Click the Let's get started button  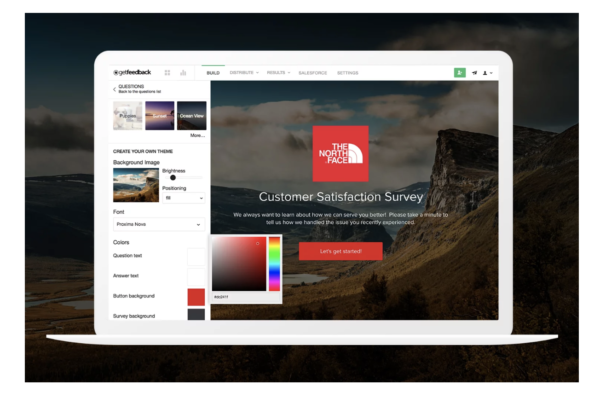pos(341,251)
